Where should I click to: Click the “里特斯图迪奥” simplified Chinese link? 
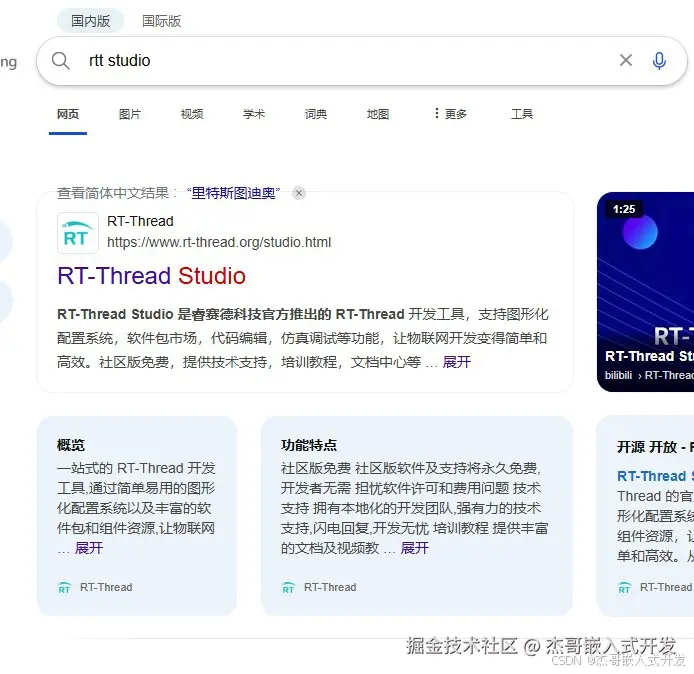233,193
